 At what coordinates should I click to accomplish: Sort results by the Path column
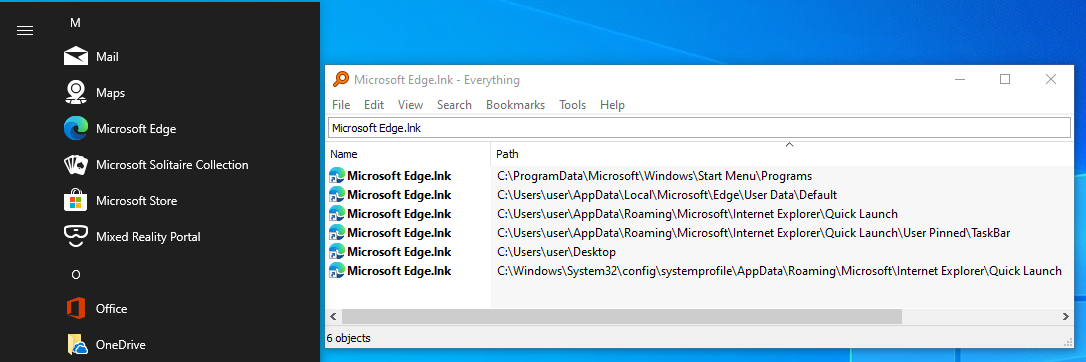(781, 154)
